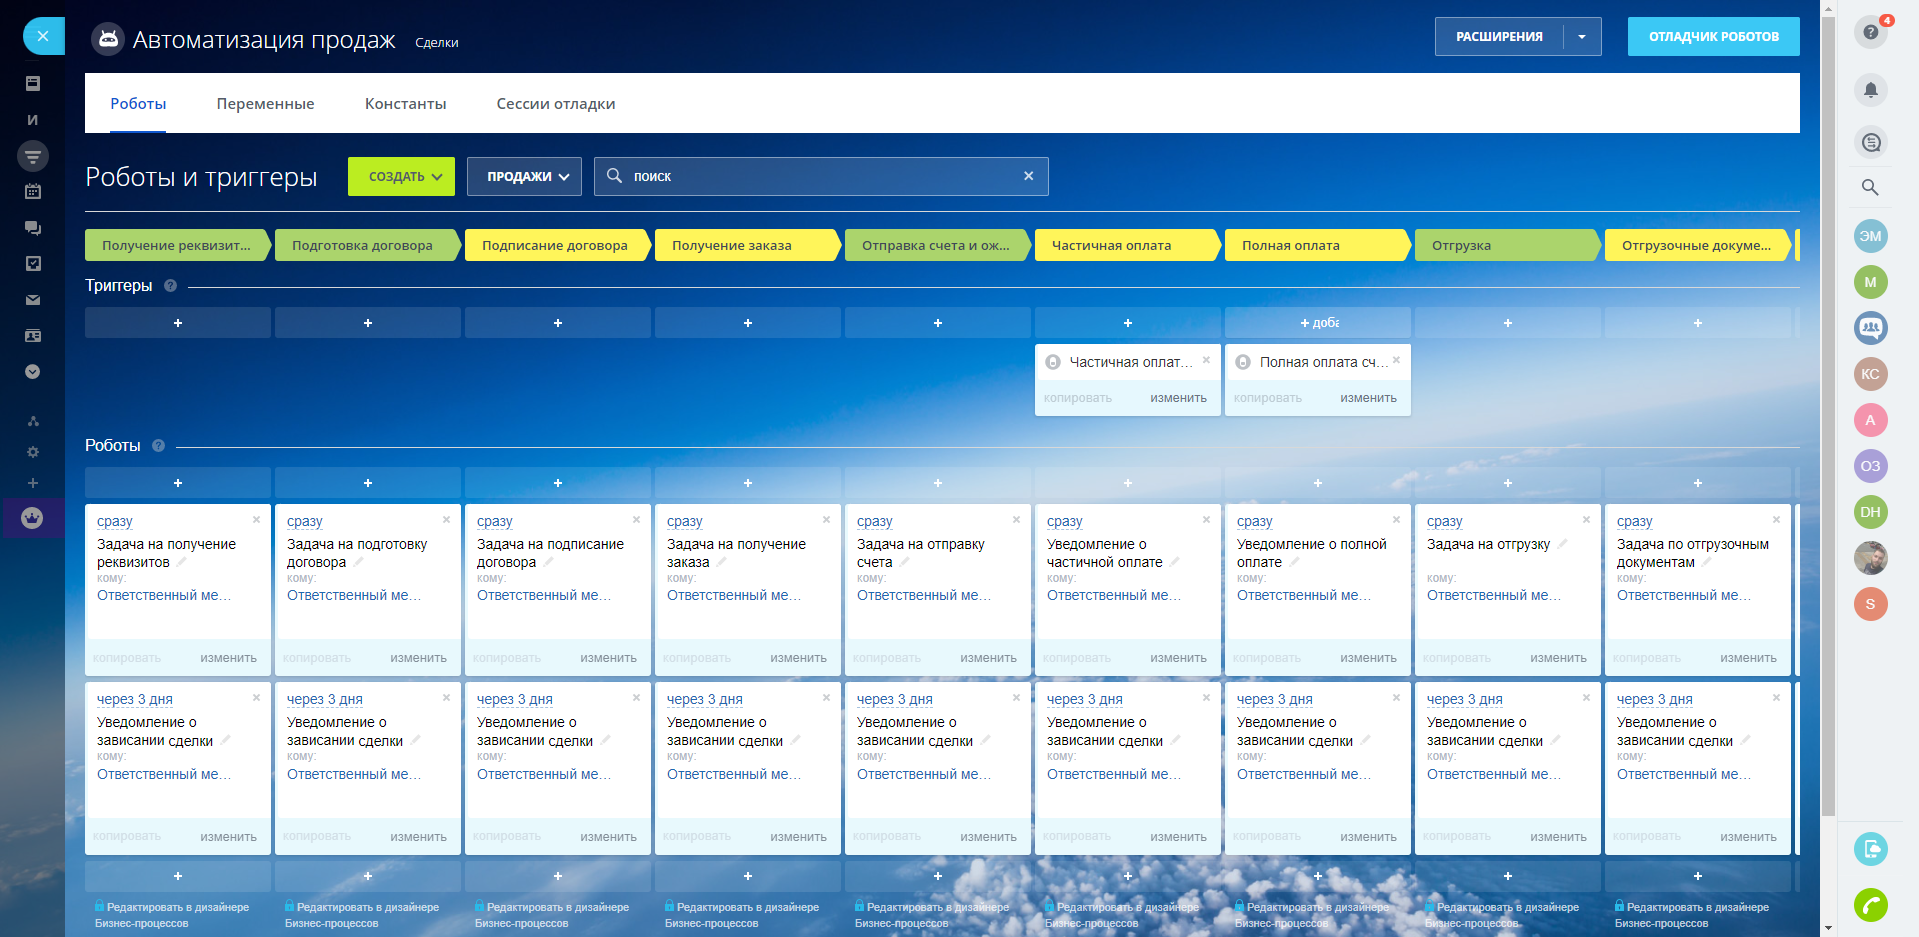The width and height of the screenshot is (1919, 937).
Task: Click the Отладчик роботов button
Action: [x=1713, y=37]
